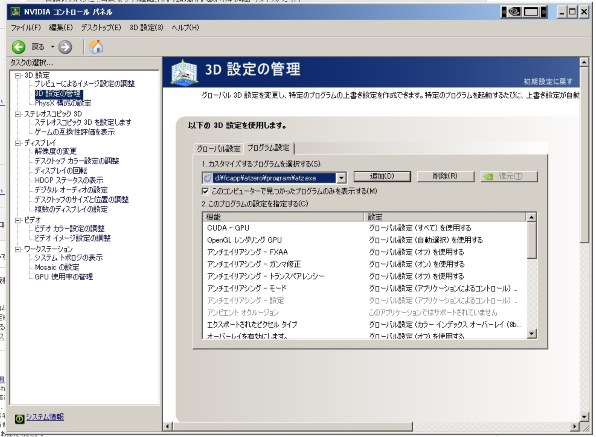The height and width of the screenshot is (437, 596).
Task: Open the ヘルプ(H) menu
Action: point(185,28)
